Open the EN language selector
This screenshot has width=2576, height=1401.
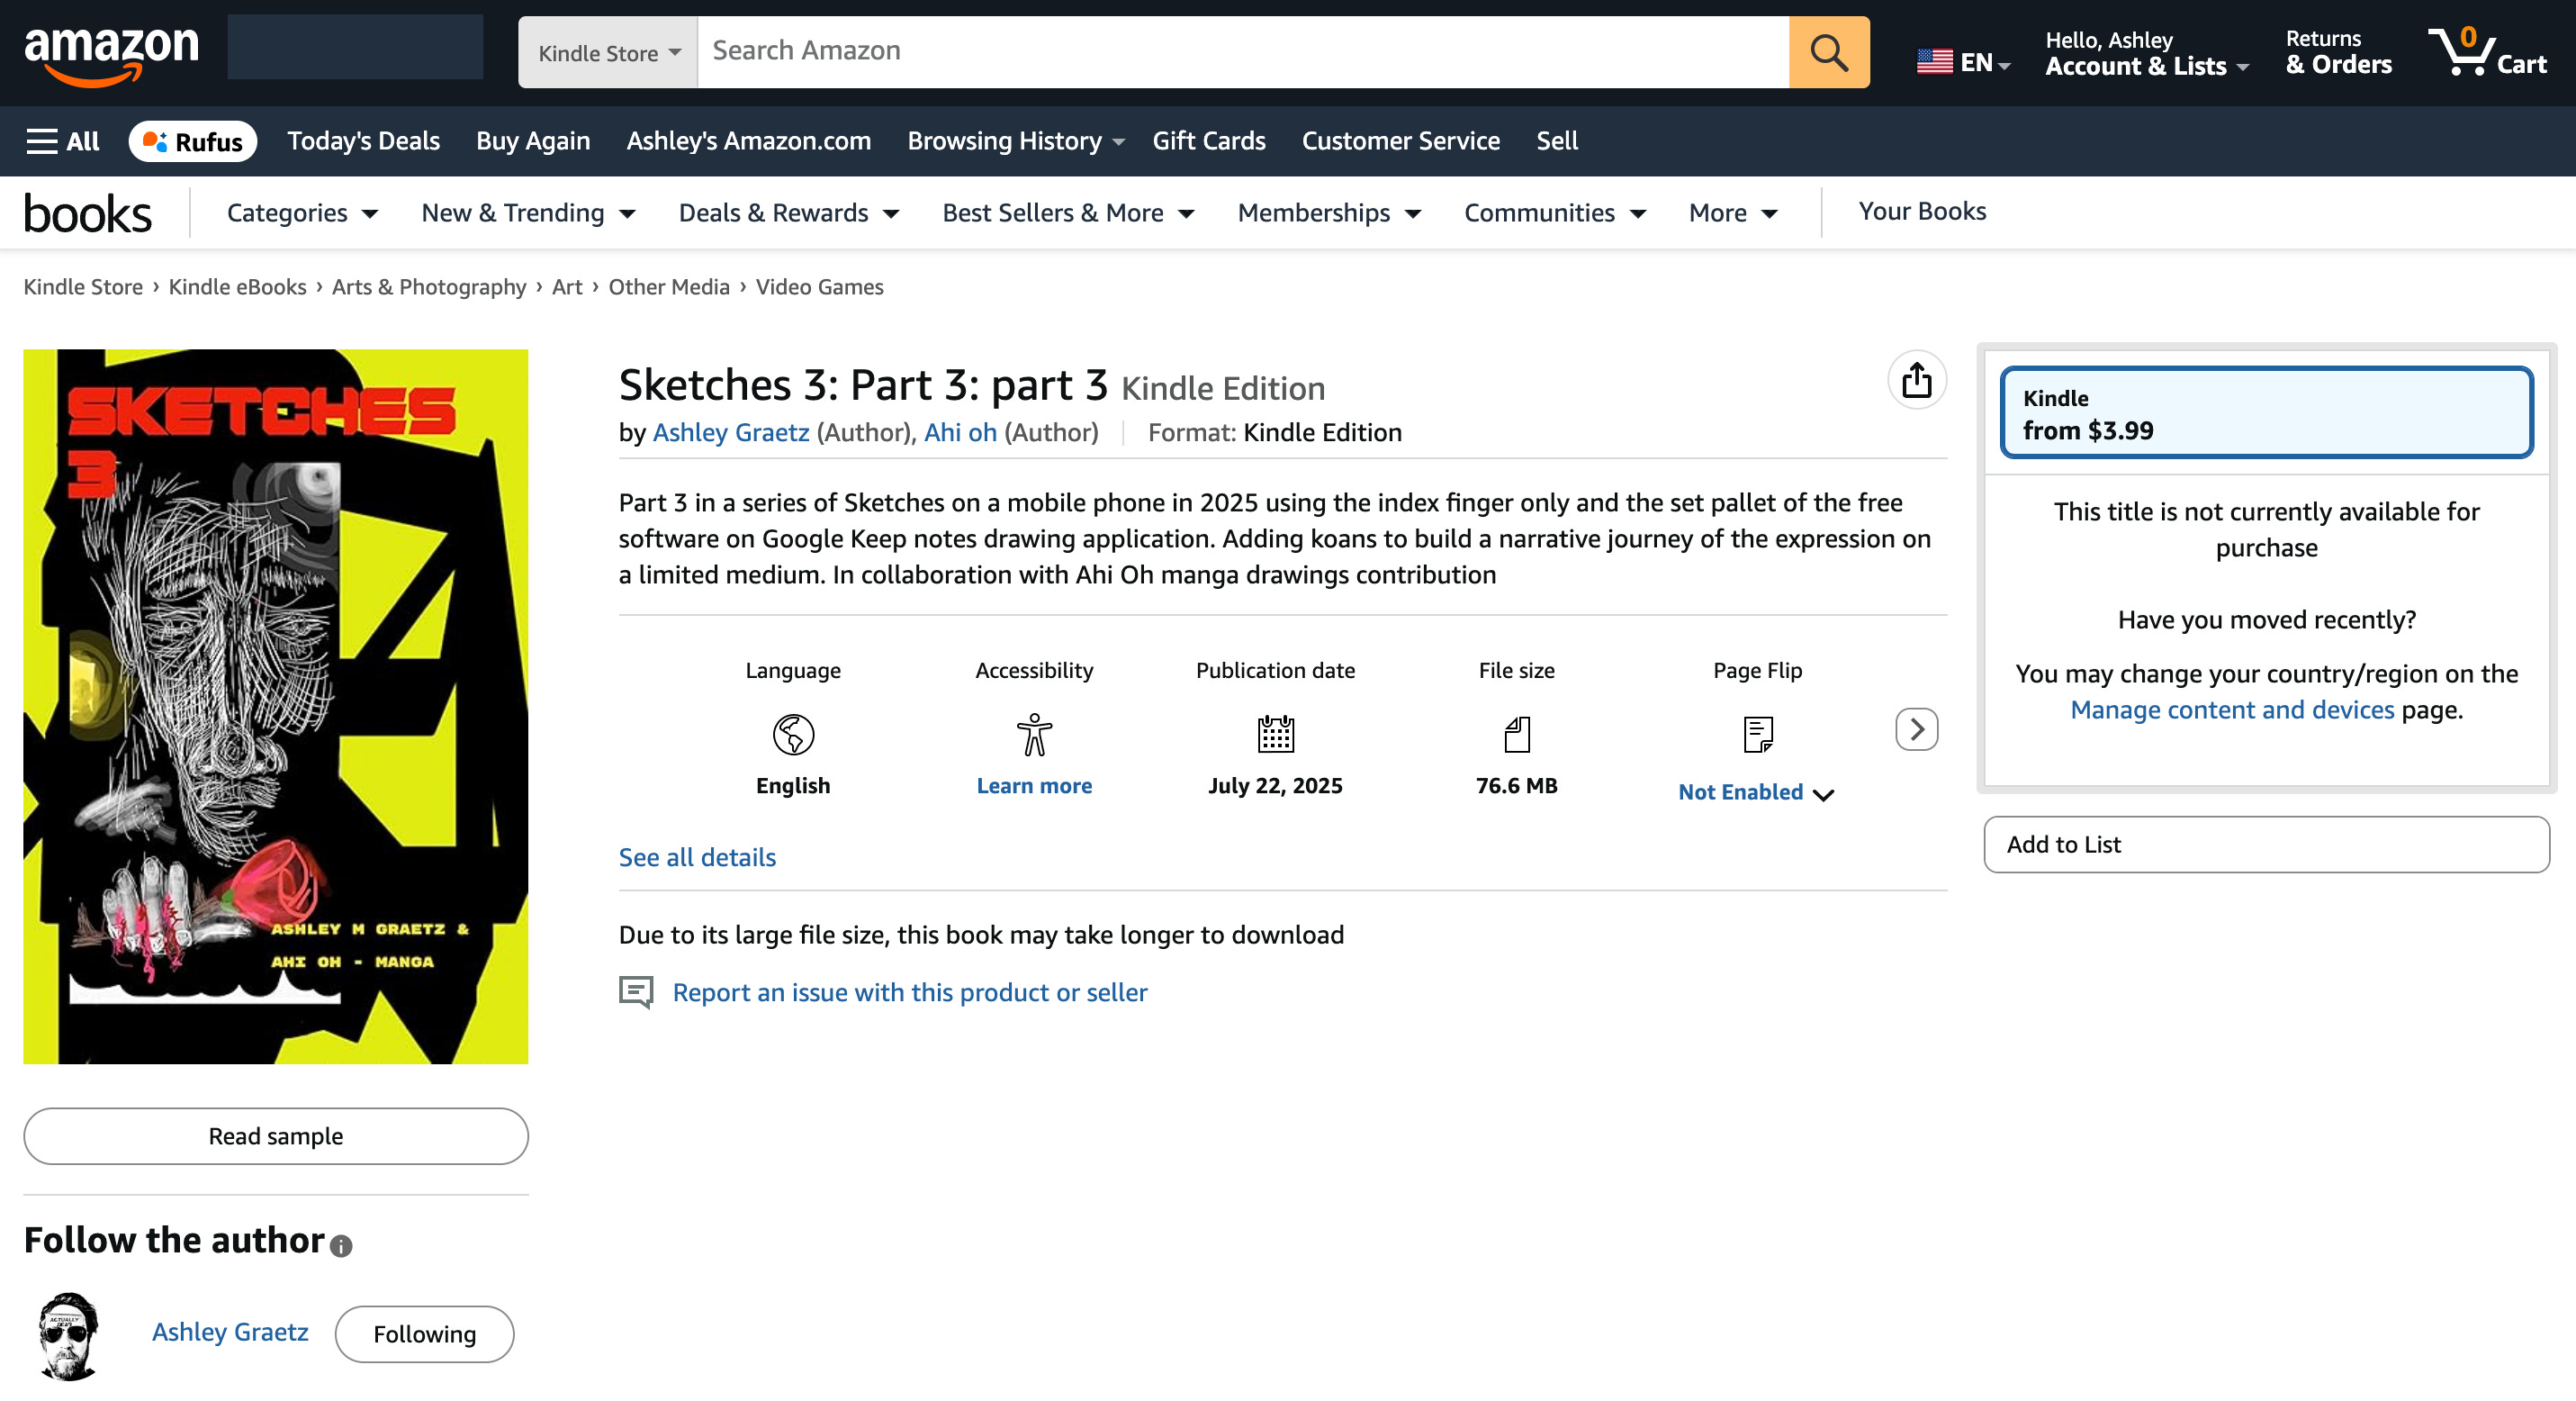1962,62
